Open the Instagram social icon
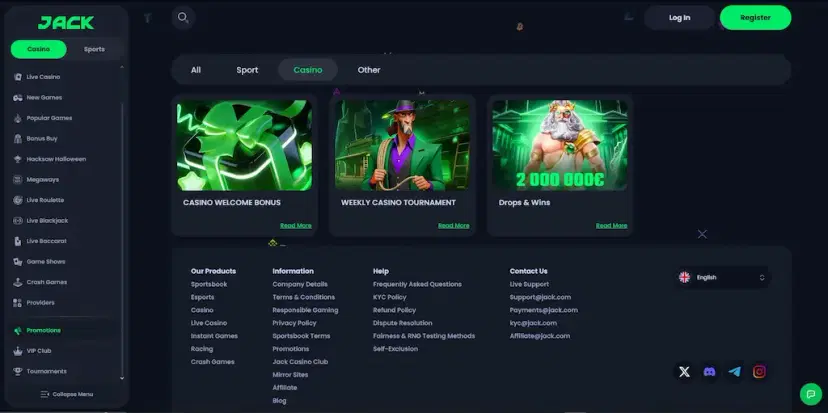This screenshot has width=828, height=413. point(759,372)
